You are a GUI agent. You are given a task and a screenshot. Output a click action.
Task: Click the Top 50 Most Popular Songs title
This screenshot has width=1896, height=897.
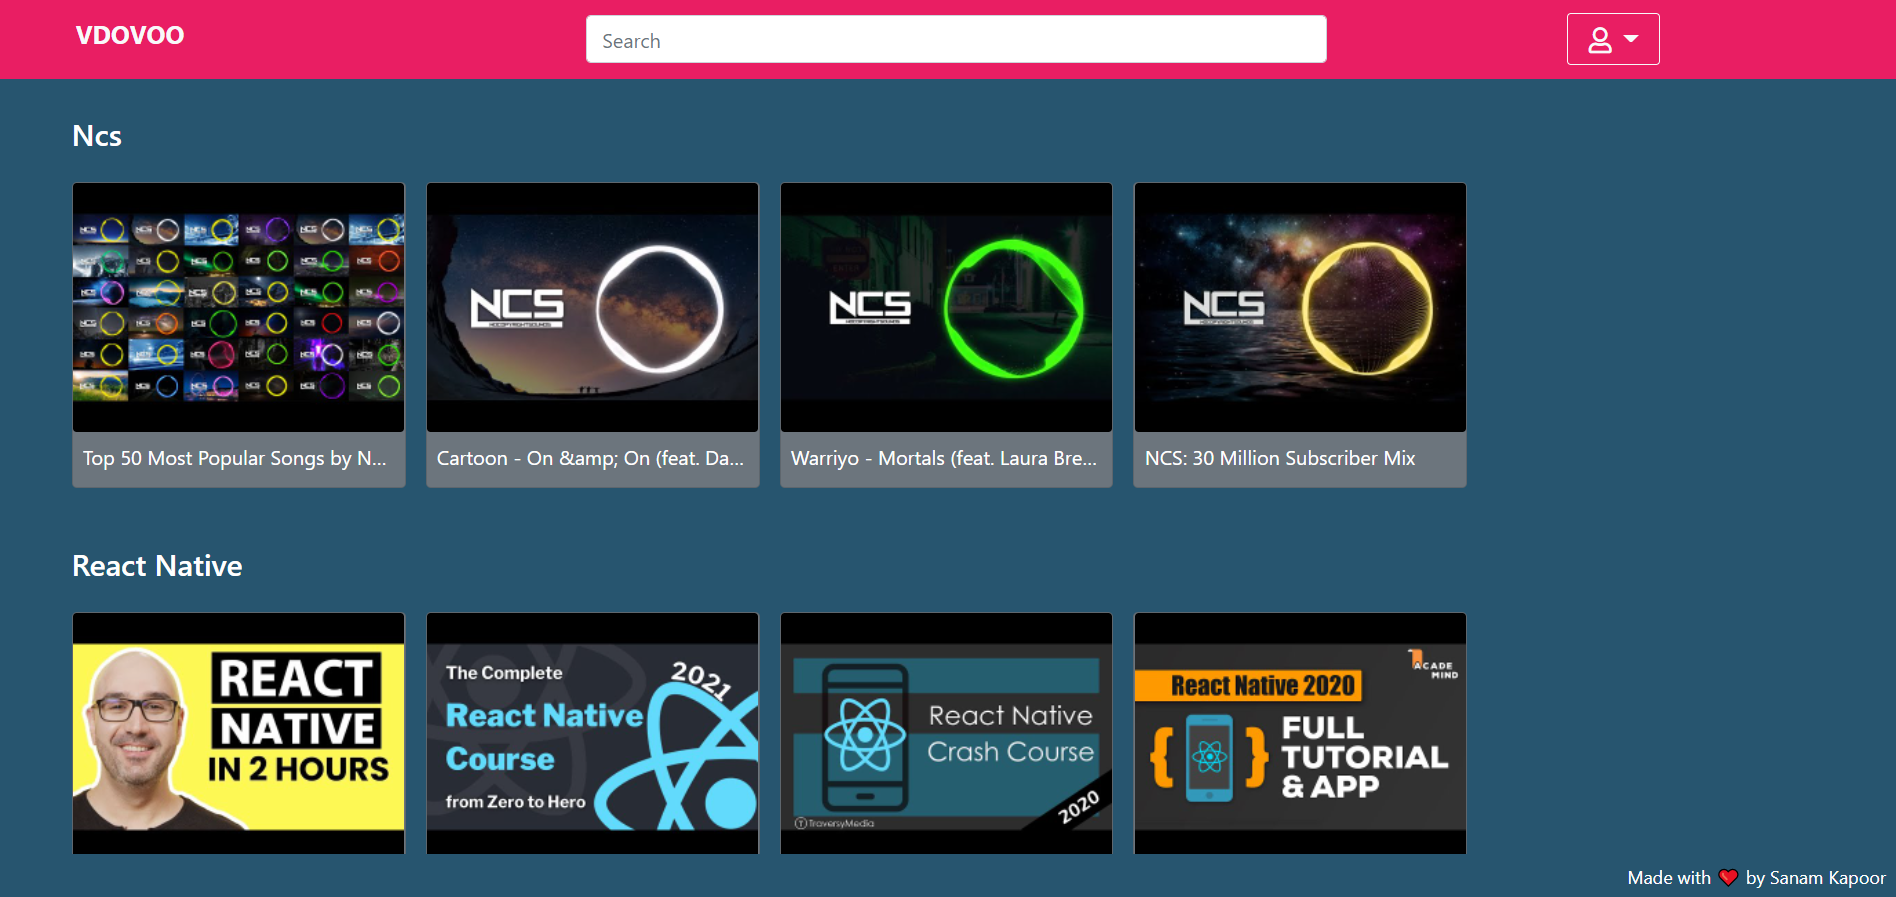pyautogui.click(x=234, y=459)
